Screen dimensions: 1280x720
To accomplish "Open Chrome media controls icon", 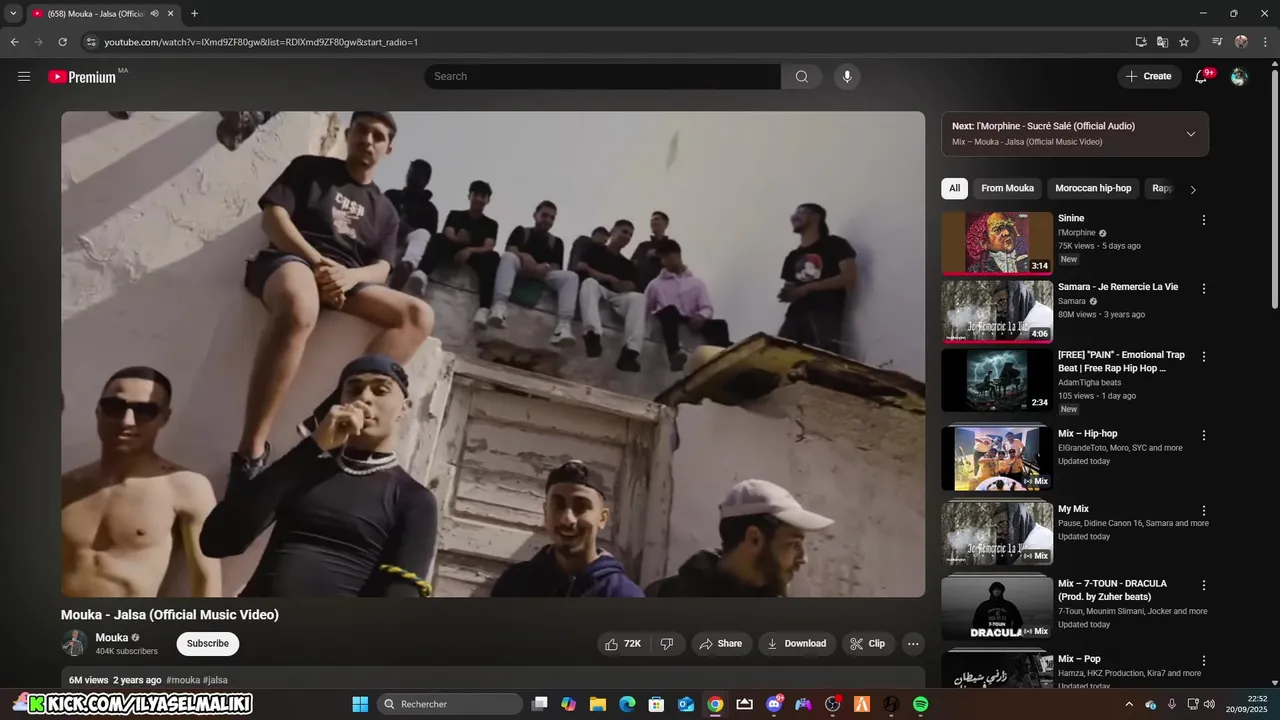I will click(x=1217, y=42).
